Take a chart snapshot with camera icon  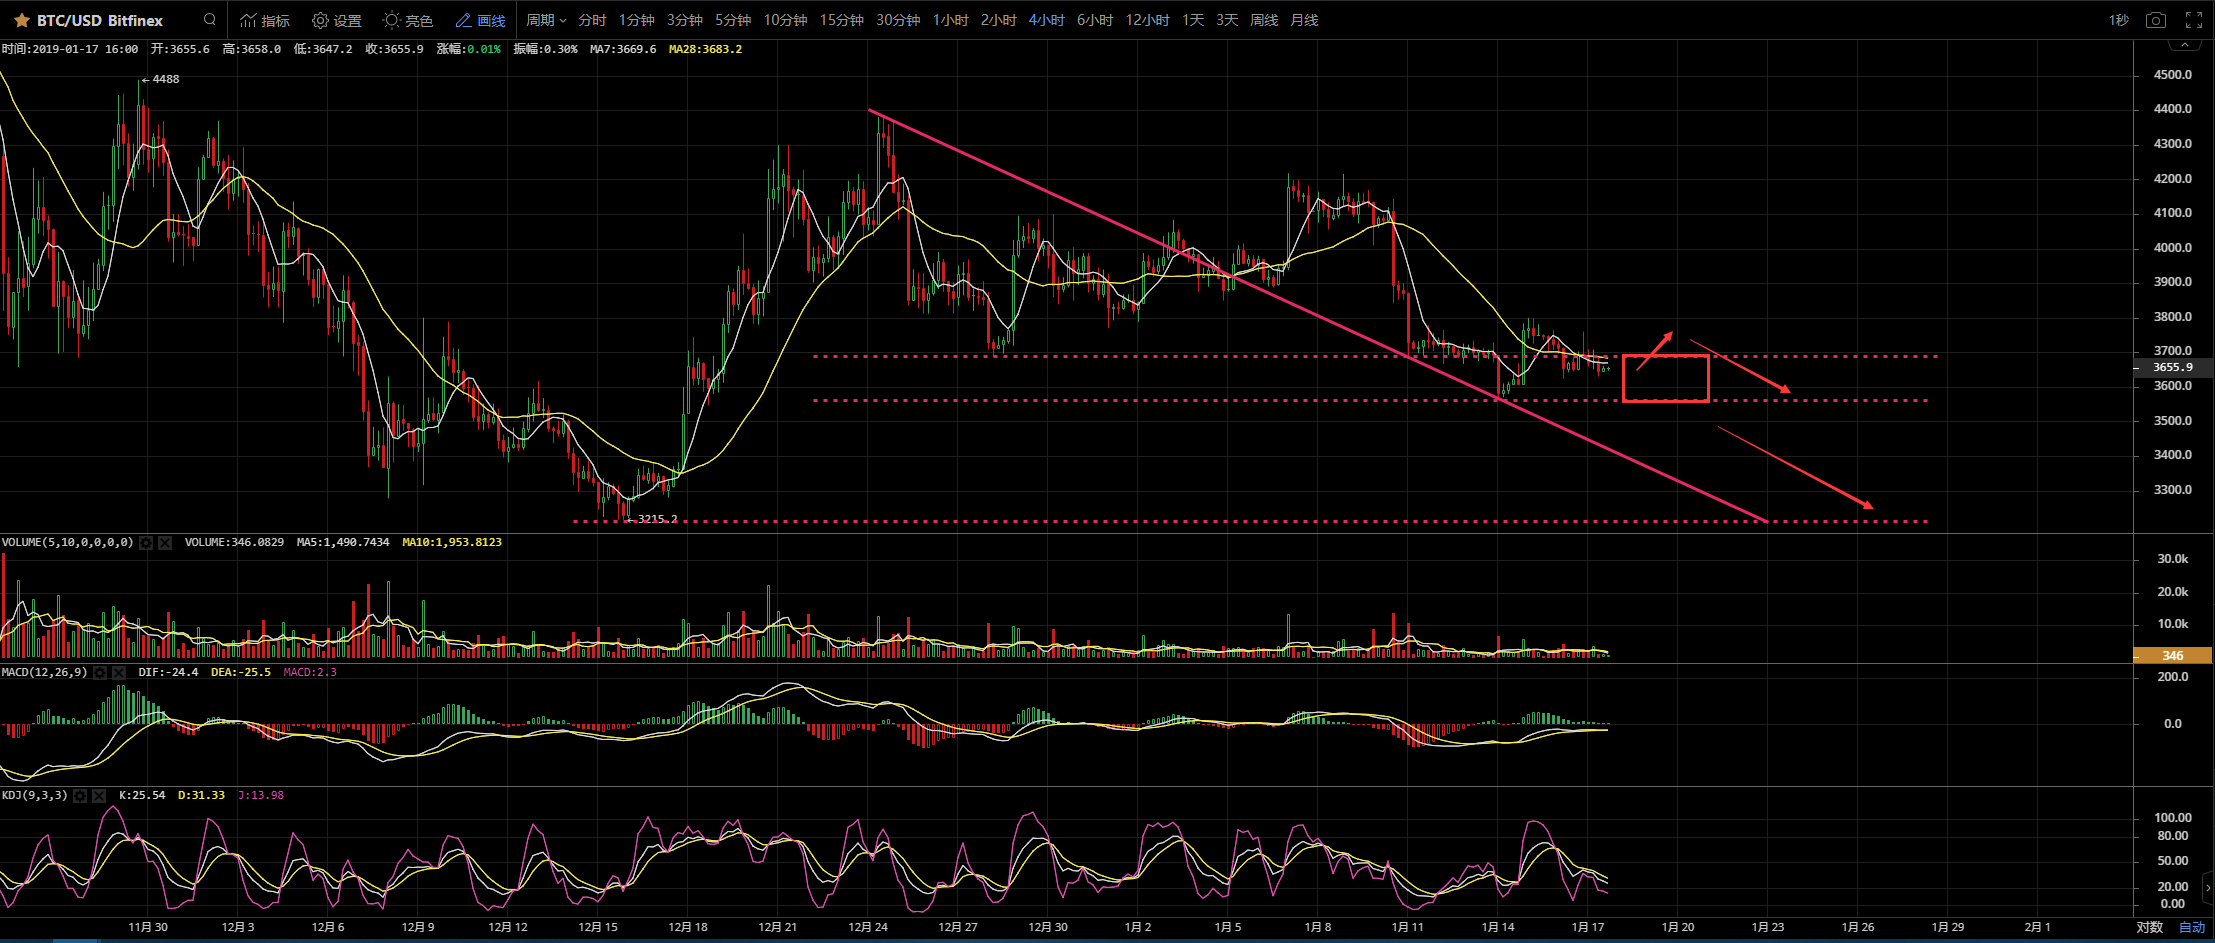coord(2156,20)
